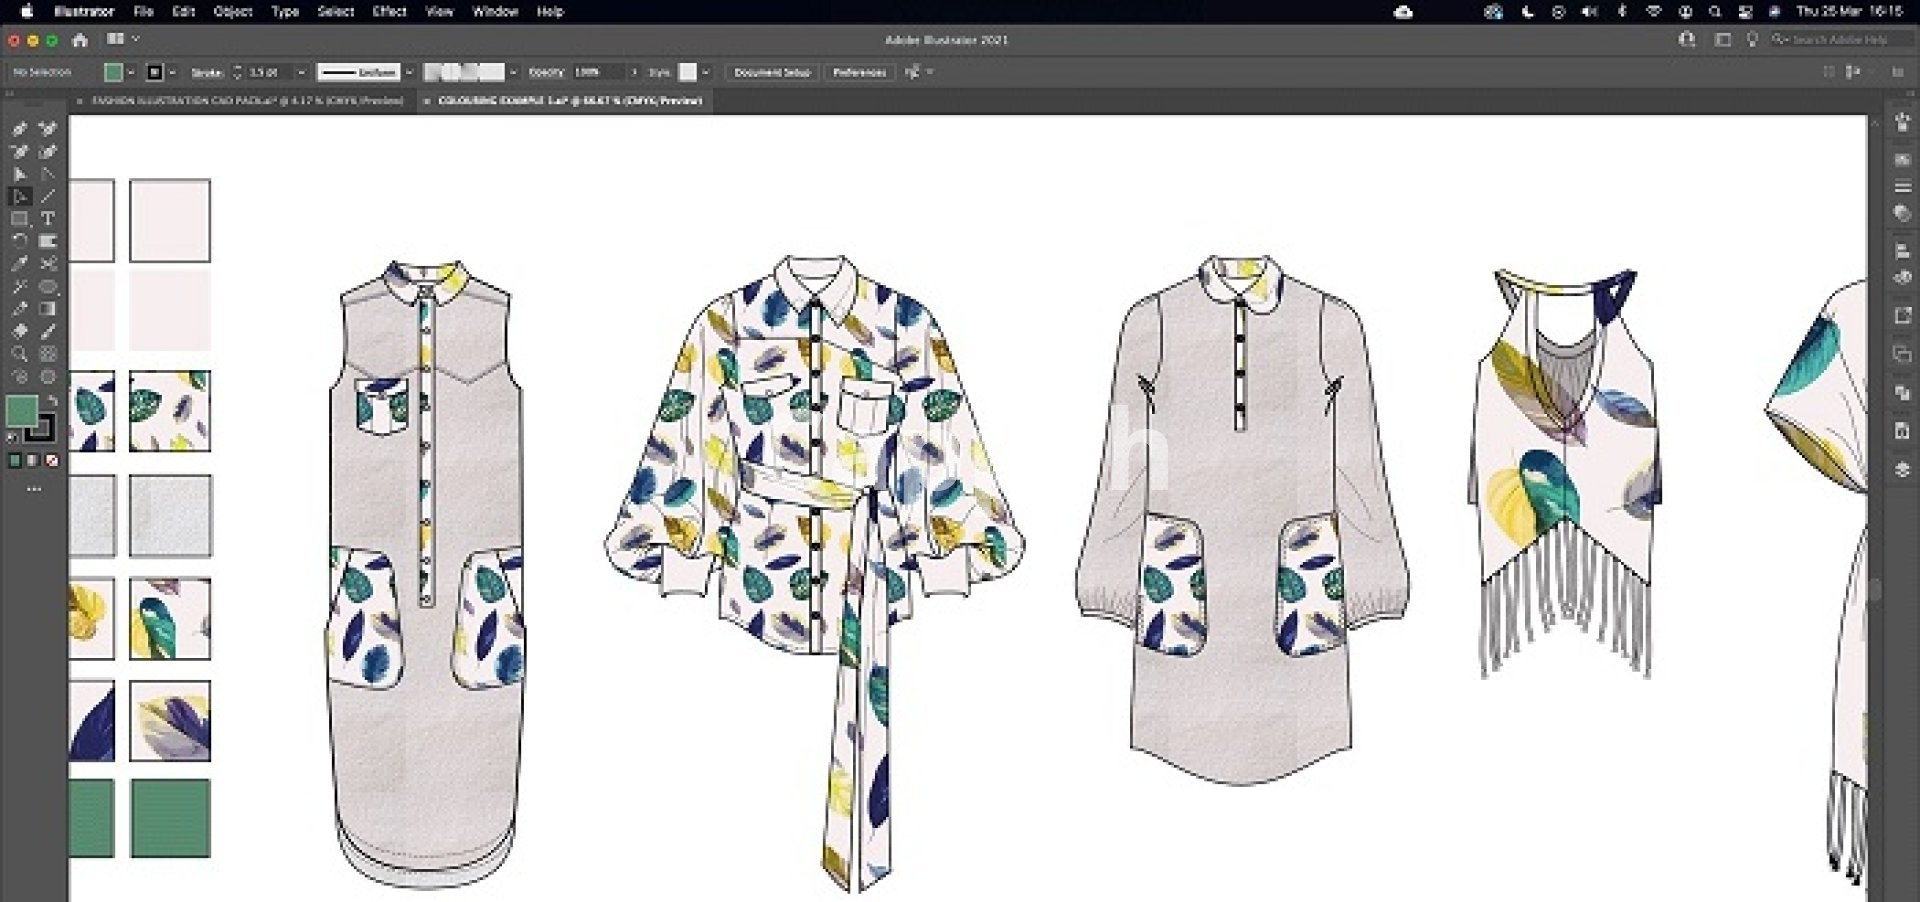Pick the Zoom tool

tap(19, 354)
